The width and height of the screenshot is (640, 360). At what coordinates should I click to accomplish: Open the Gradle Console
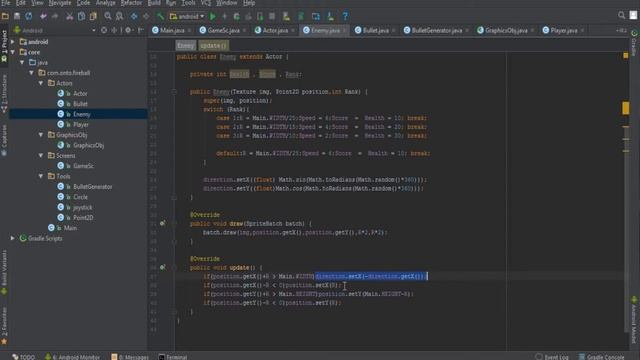(x=602, y=357)
